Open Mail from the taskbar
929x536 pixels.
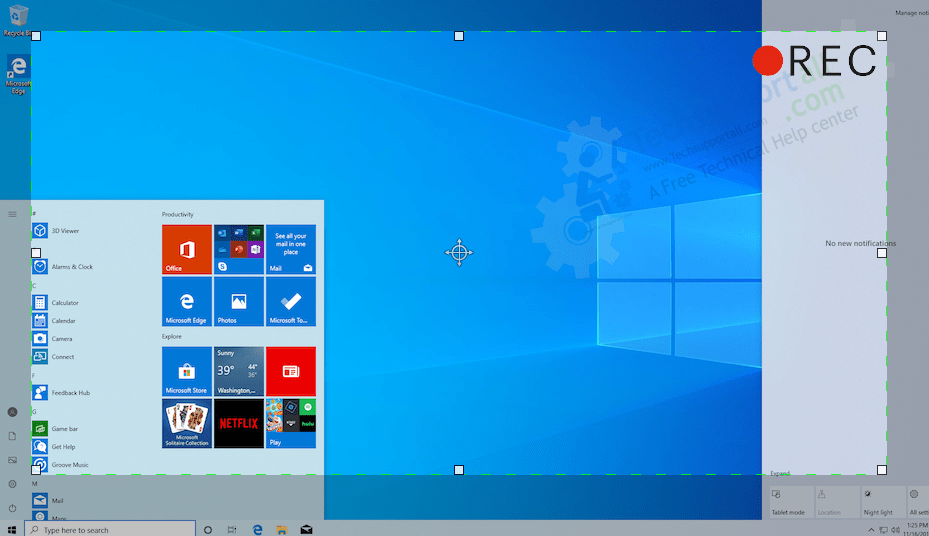click(306, 529)
